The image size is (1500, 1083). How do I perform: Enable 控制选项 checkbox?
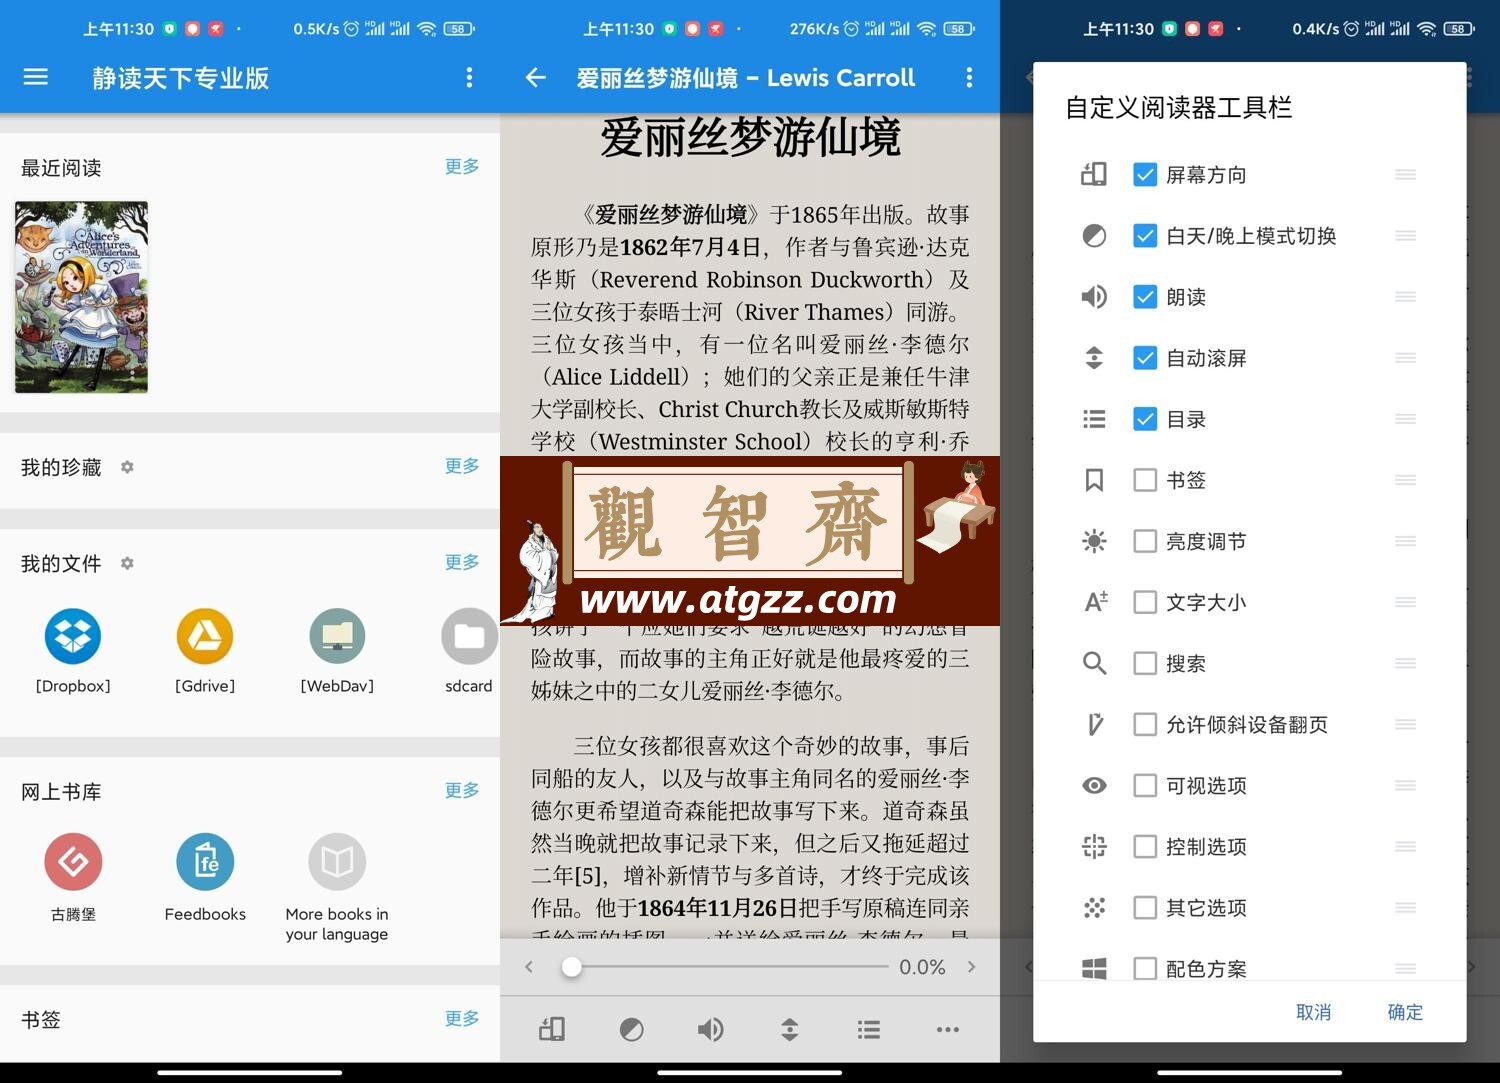pos(1145,846)
